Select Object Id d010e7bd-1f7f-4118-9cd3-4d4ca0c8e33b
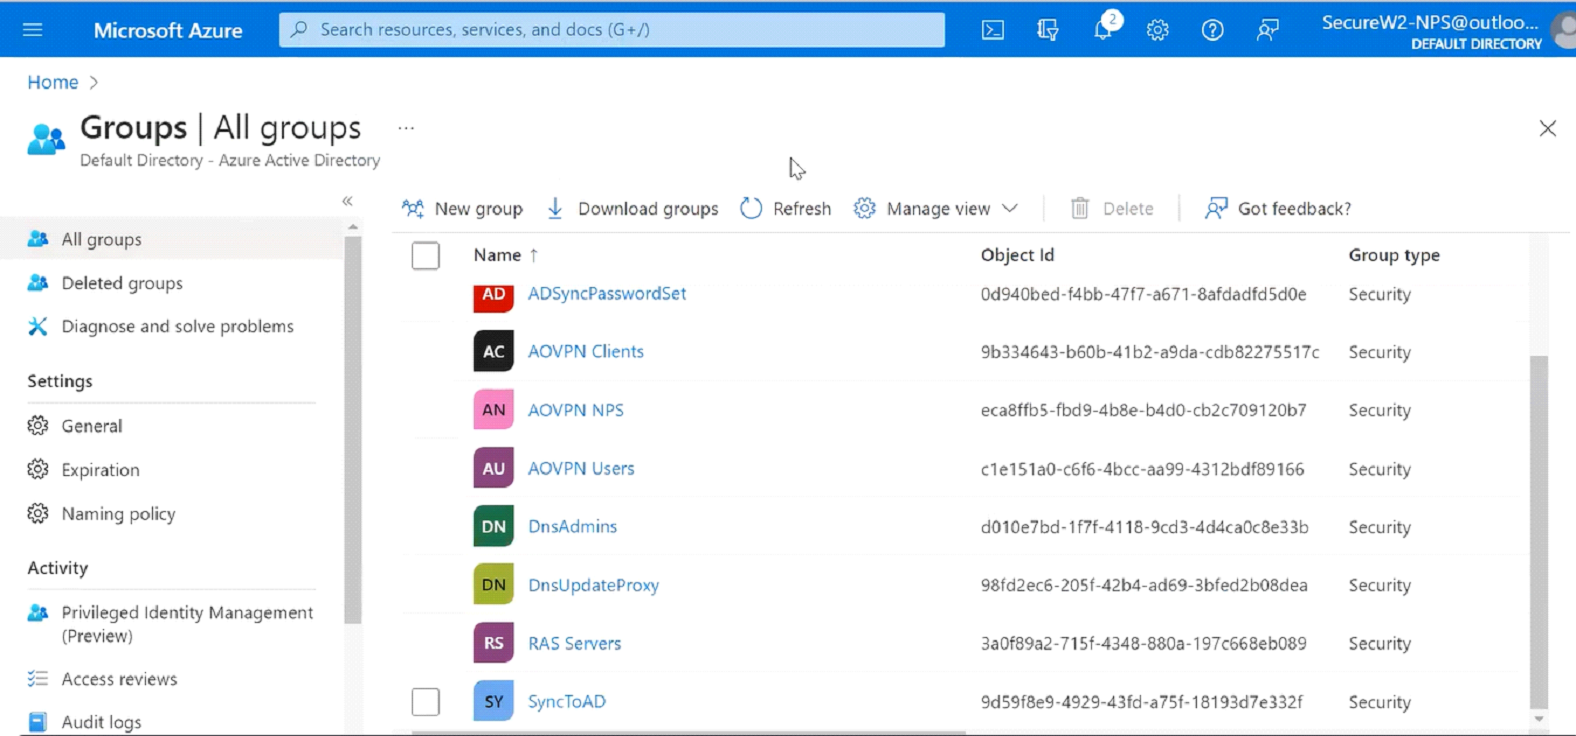The height and width of the screenshot is (736, 1576). click(1144, 527)
